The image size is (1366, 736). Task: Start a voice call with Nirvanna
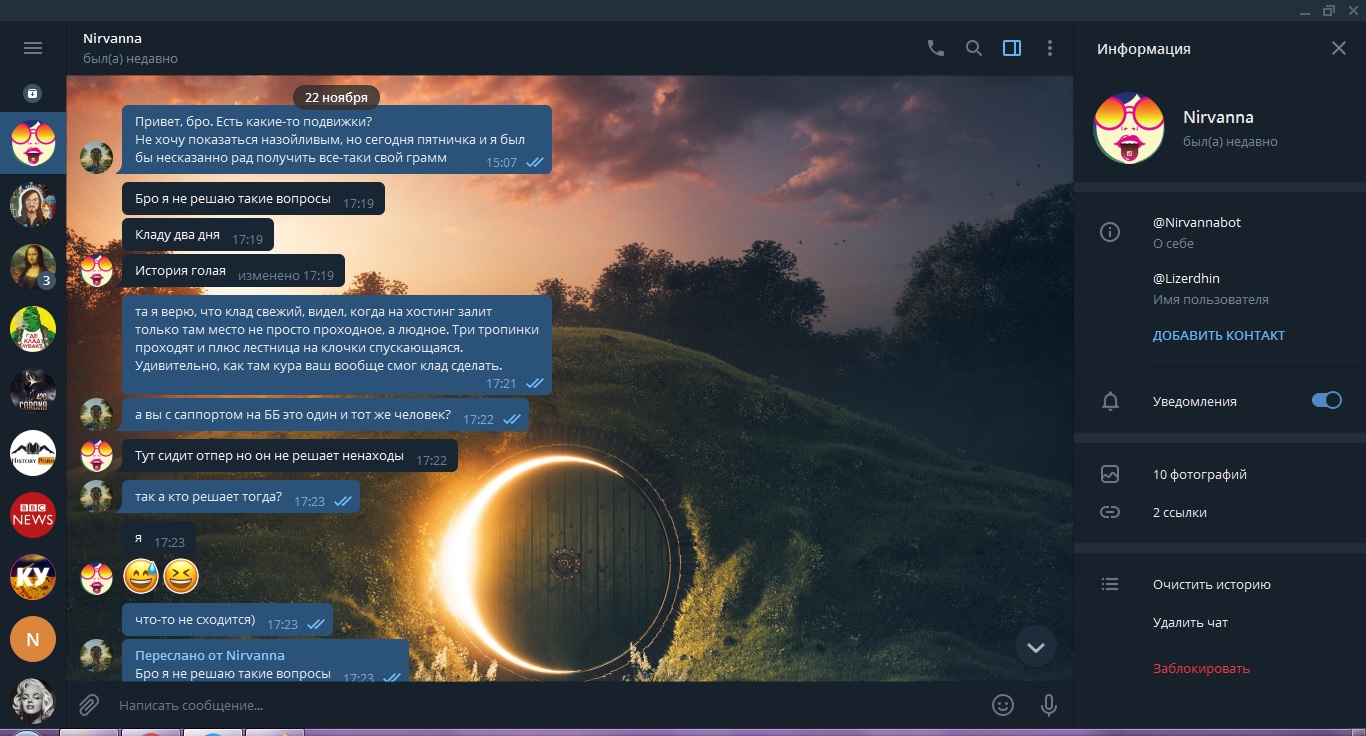[936, 48]
